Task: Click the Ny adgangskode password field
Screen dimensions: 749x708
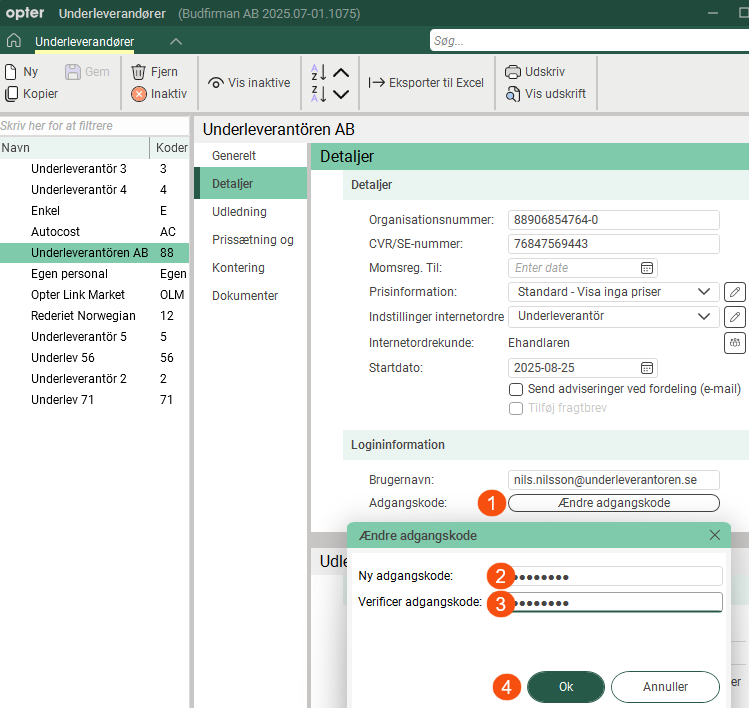Action: [615, 576]
